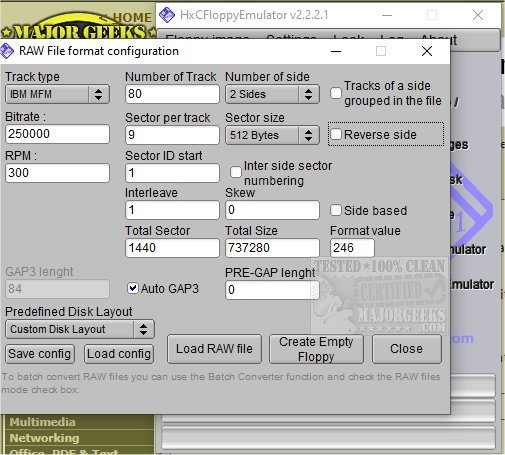Click the HxCFloppyEmulator title bar app icon
Screen dimensions: 505x455
[x=167, y=15]
